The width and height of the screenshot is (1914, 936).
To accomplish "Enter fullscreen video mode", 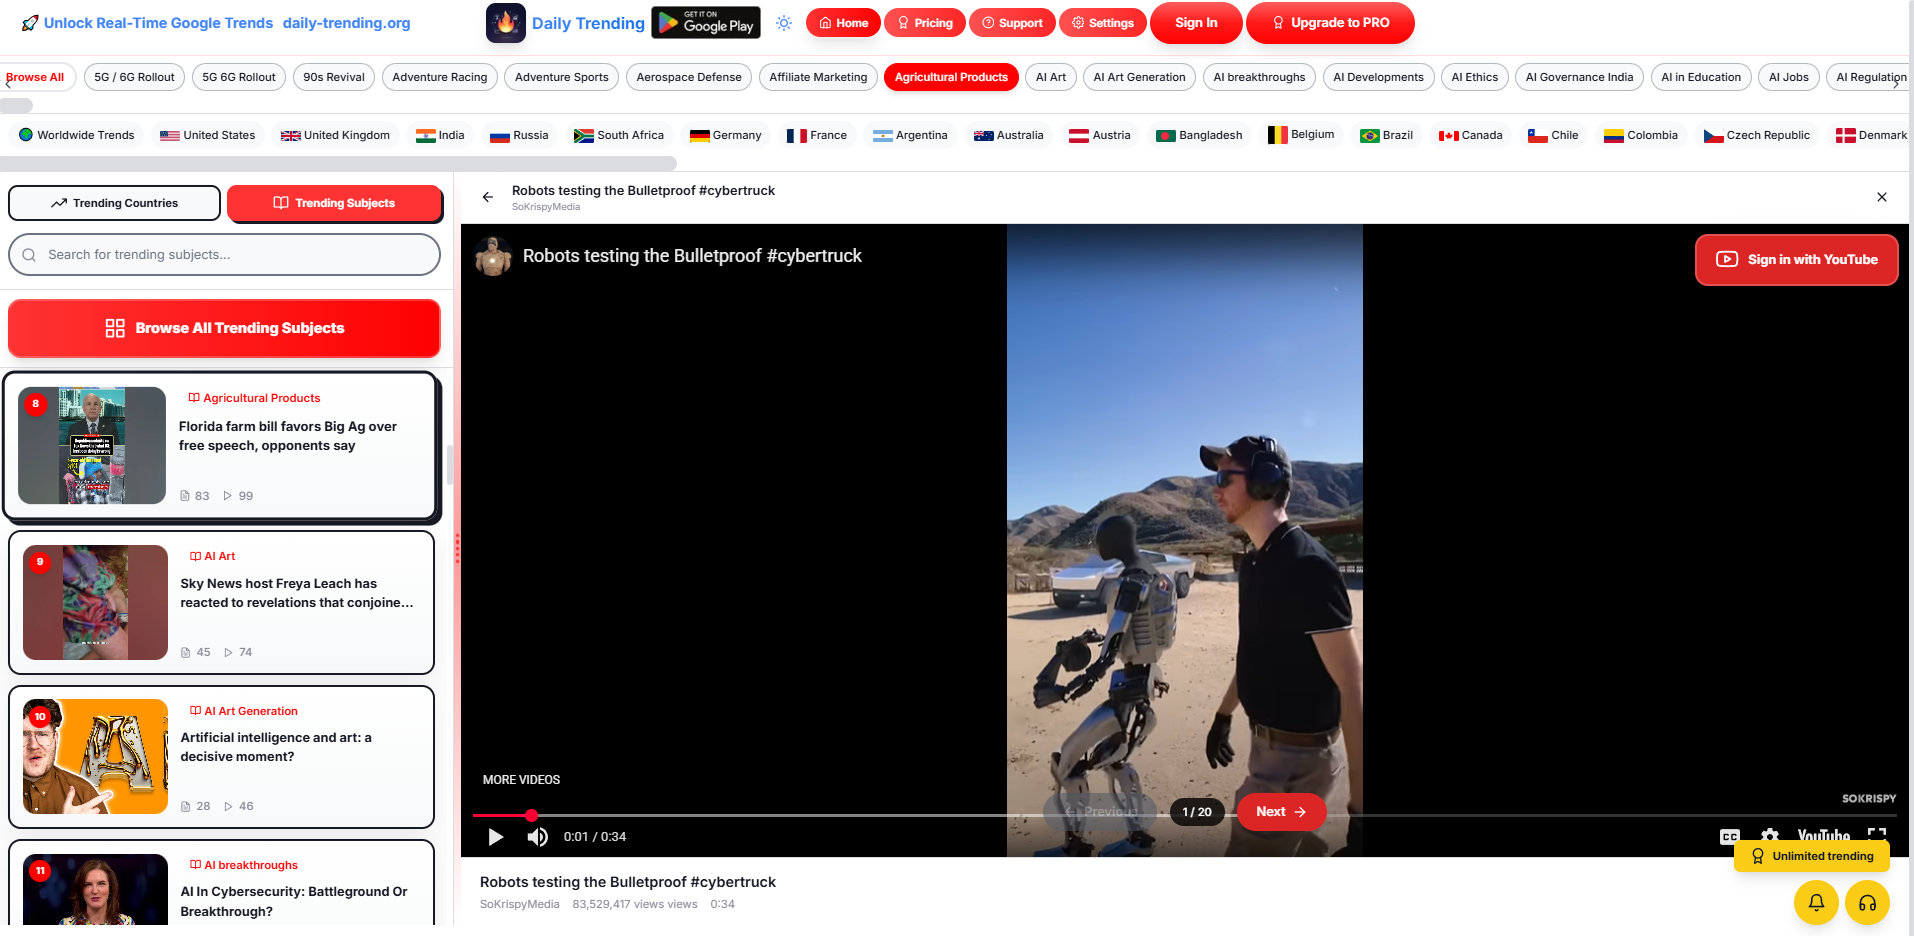I will (x=1877, y=836).
